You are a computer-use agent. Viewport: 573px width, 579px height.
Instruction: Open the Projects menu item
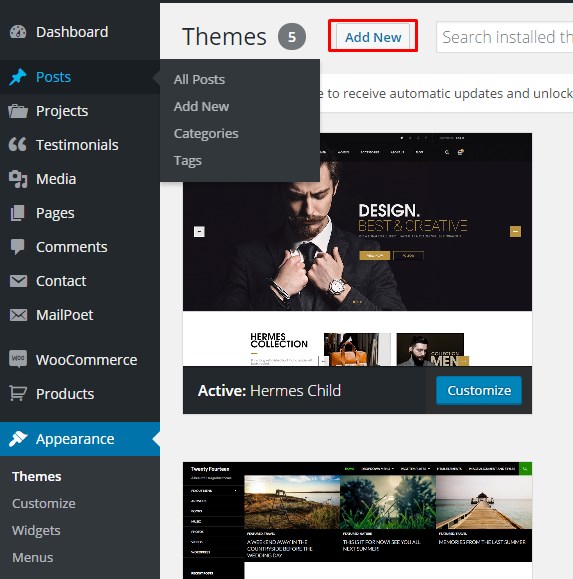80,111
